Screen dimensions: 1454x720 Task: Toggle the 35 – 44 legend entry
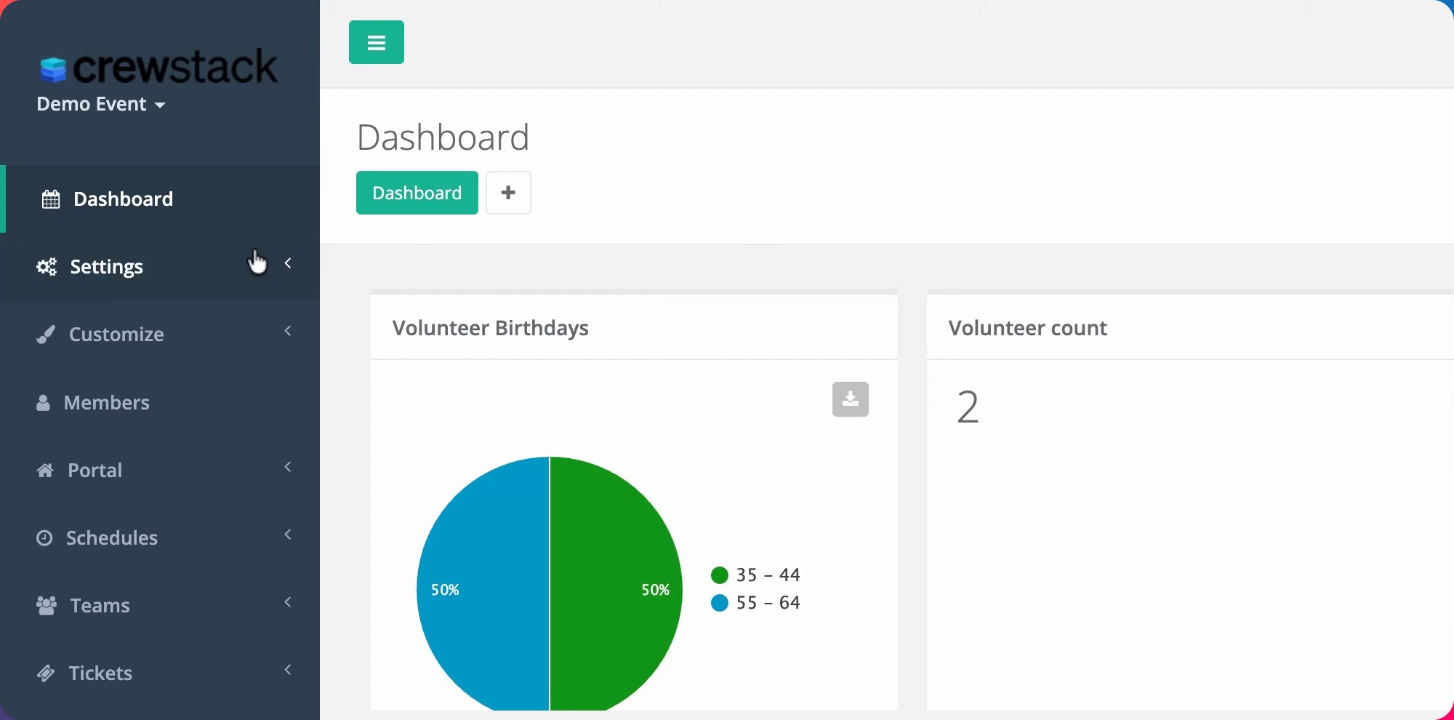[x=756, y=575]
